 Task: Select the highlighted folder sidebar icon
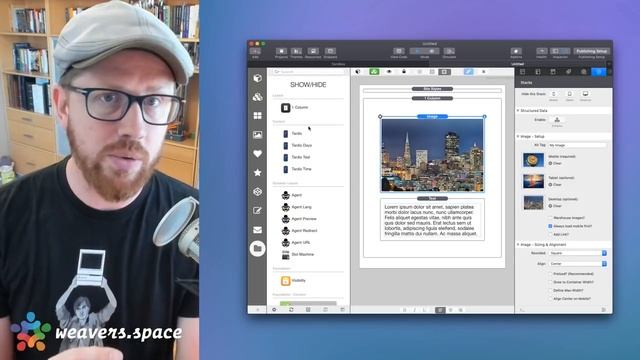click(x=257, y=248)
